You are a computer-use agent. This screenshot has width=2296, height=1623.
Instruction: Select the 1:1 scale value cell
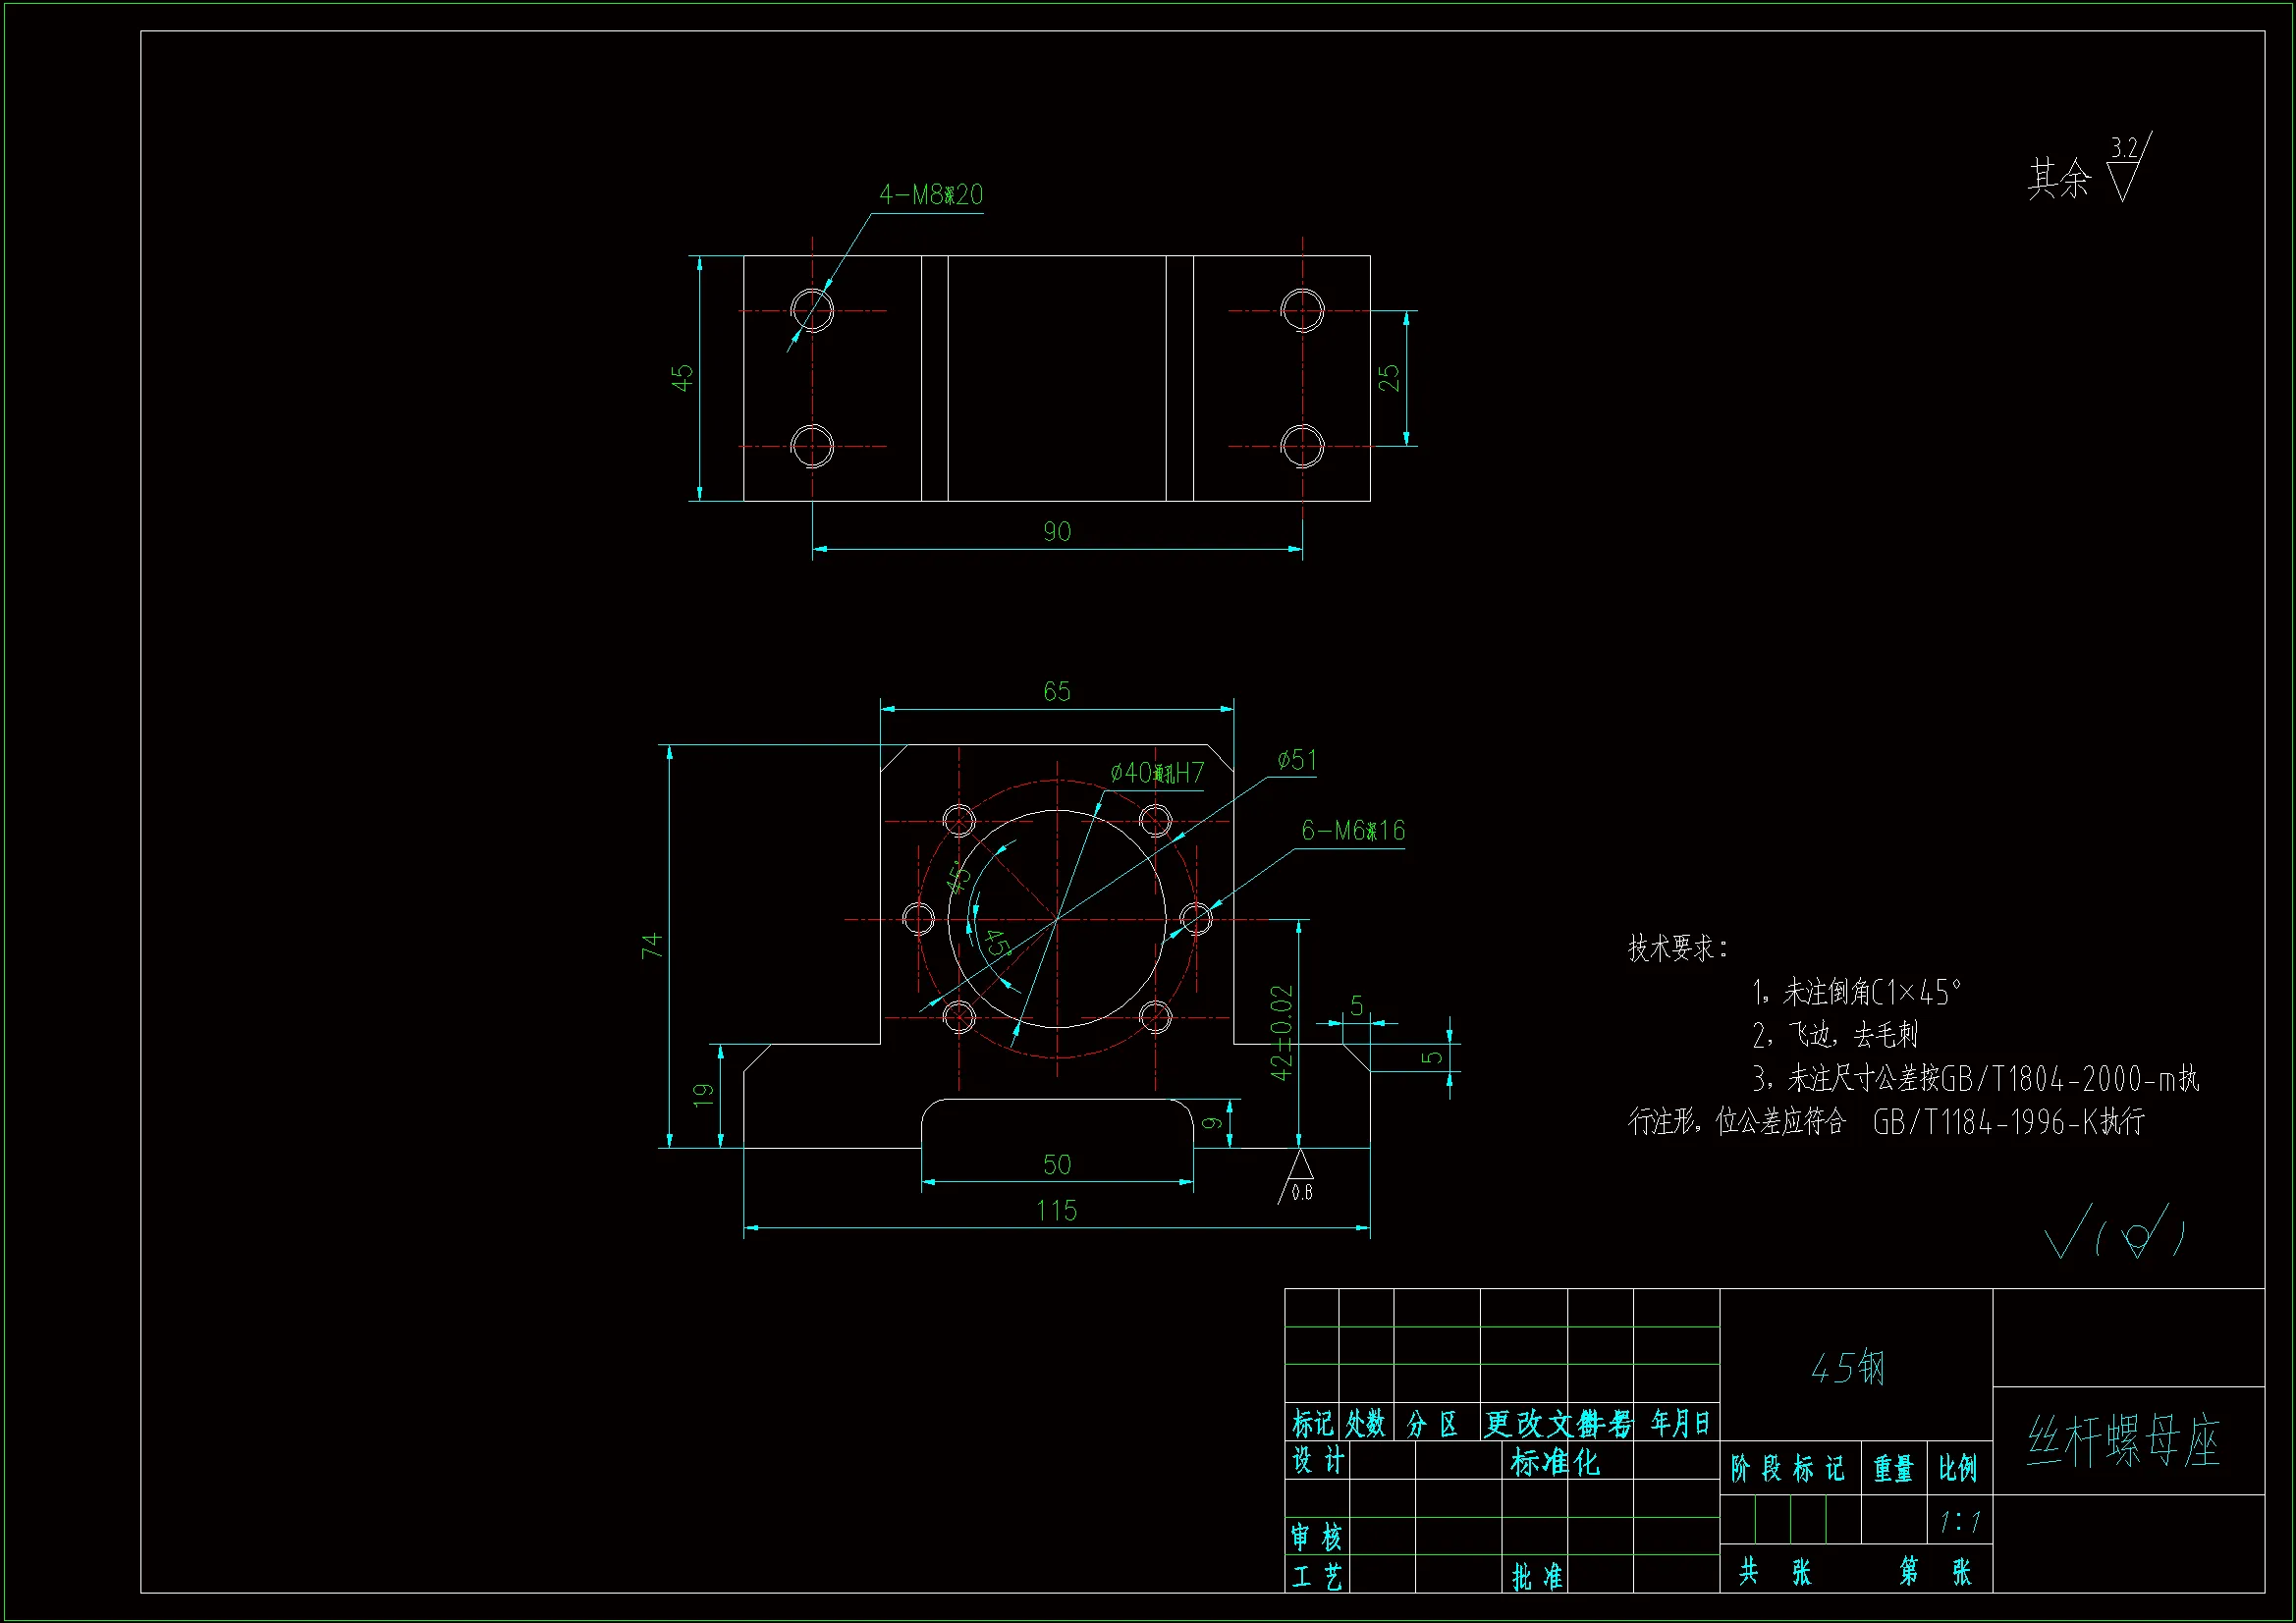(1959, 1522)
